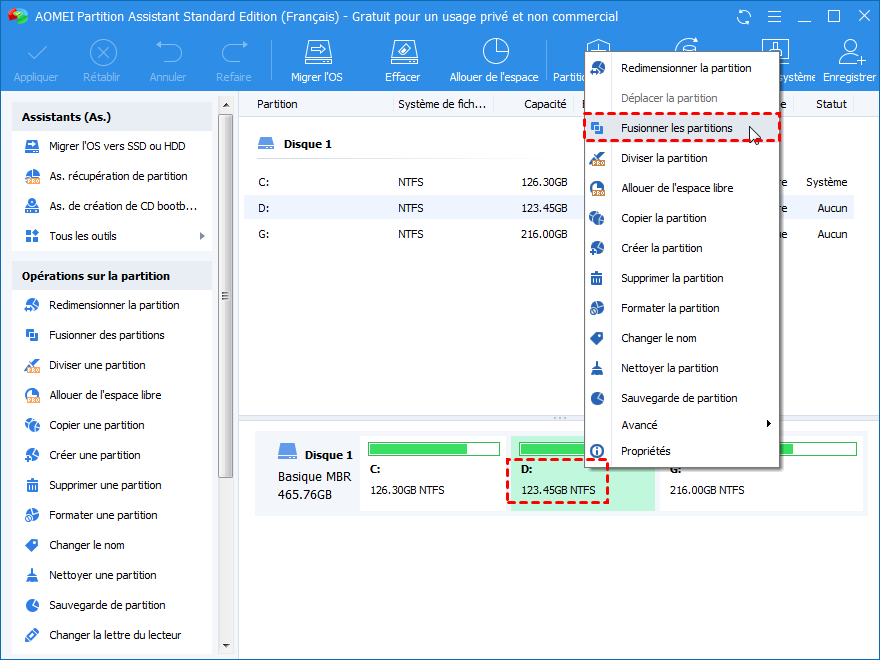
Task: Choose Changer le nom in context menu
Action: (x=681, y=338)
